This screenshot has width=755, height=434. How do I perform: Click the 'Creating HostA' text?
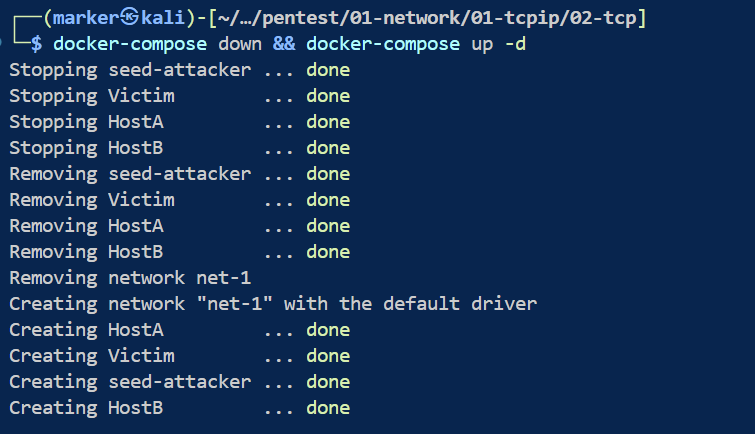[x=86, y=330]
